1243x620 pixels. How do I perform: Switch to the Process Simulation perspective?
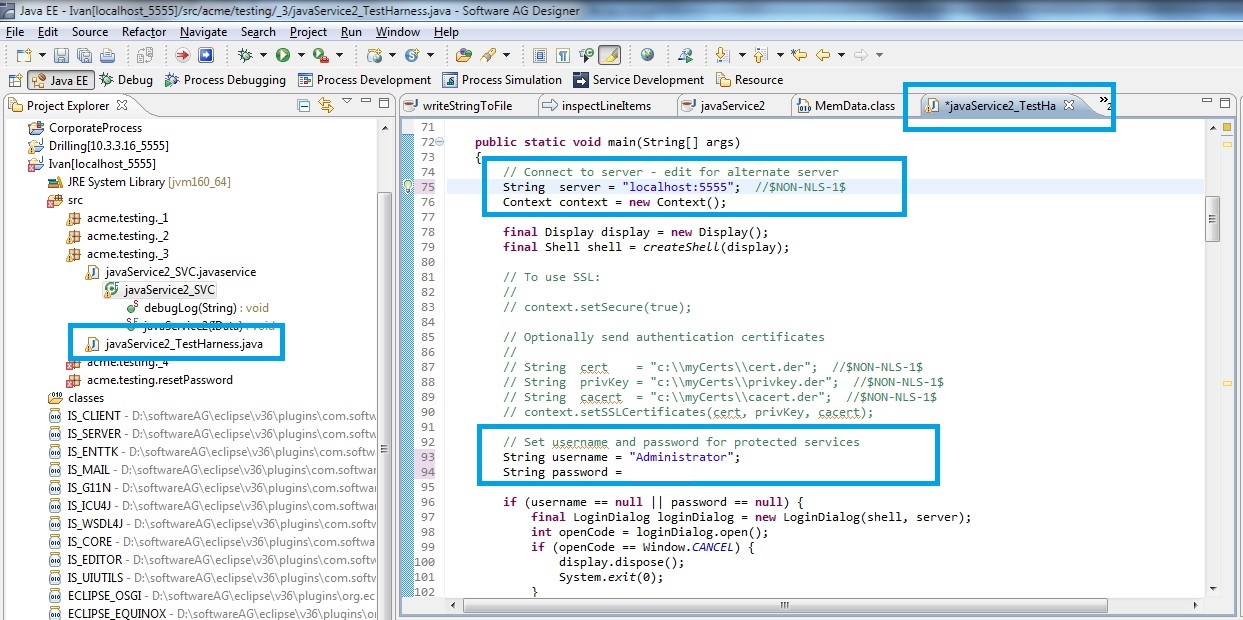502,80
